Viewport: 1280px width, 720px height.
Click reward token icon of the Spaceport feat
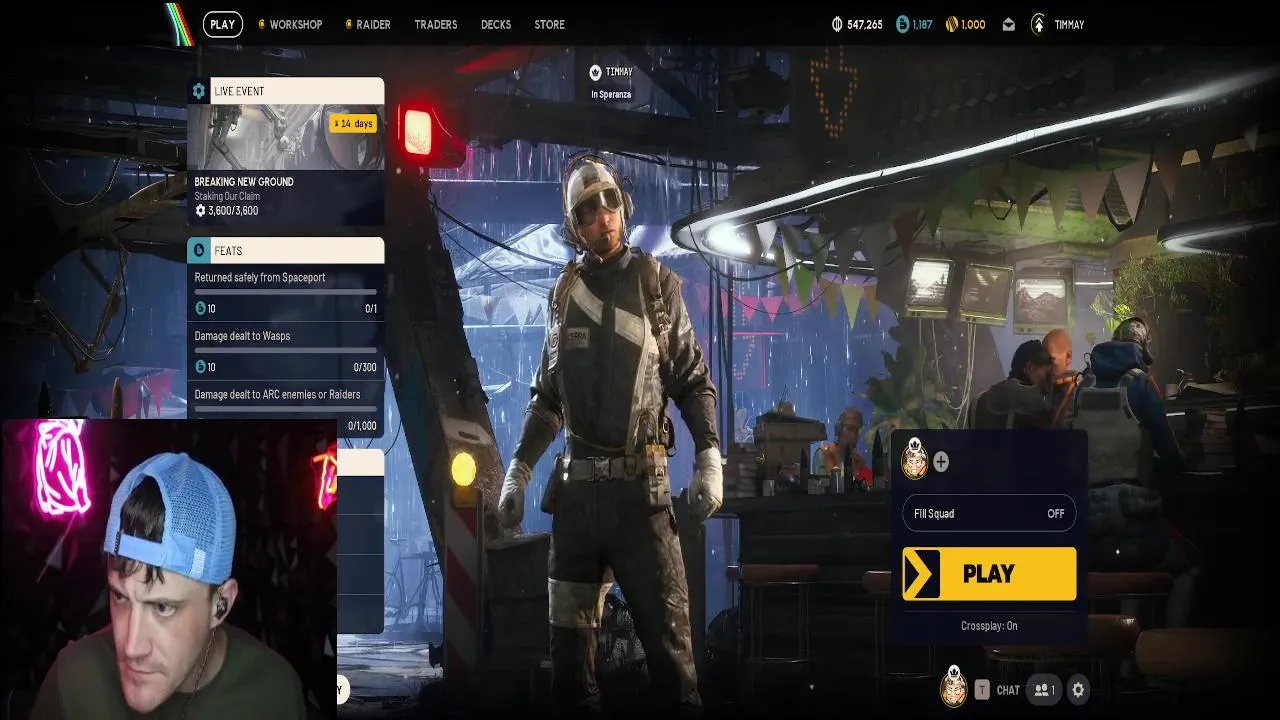(x=200, y=309)
